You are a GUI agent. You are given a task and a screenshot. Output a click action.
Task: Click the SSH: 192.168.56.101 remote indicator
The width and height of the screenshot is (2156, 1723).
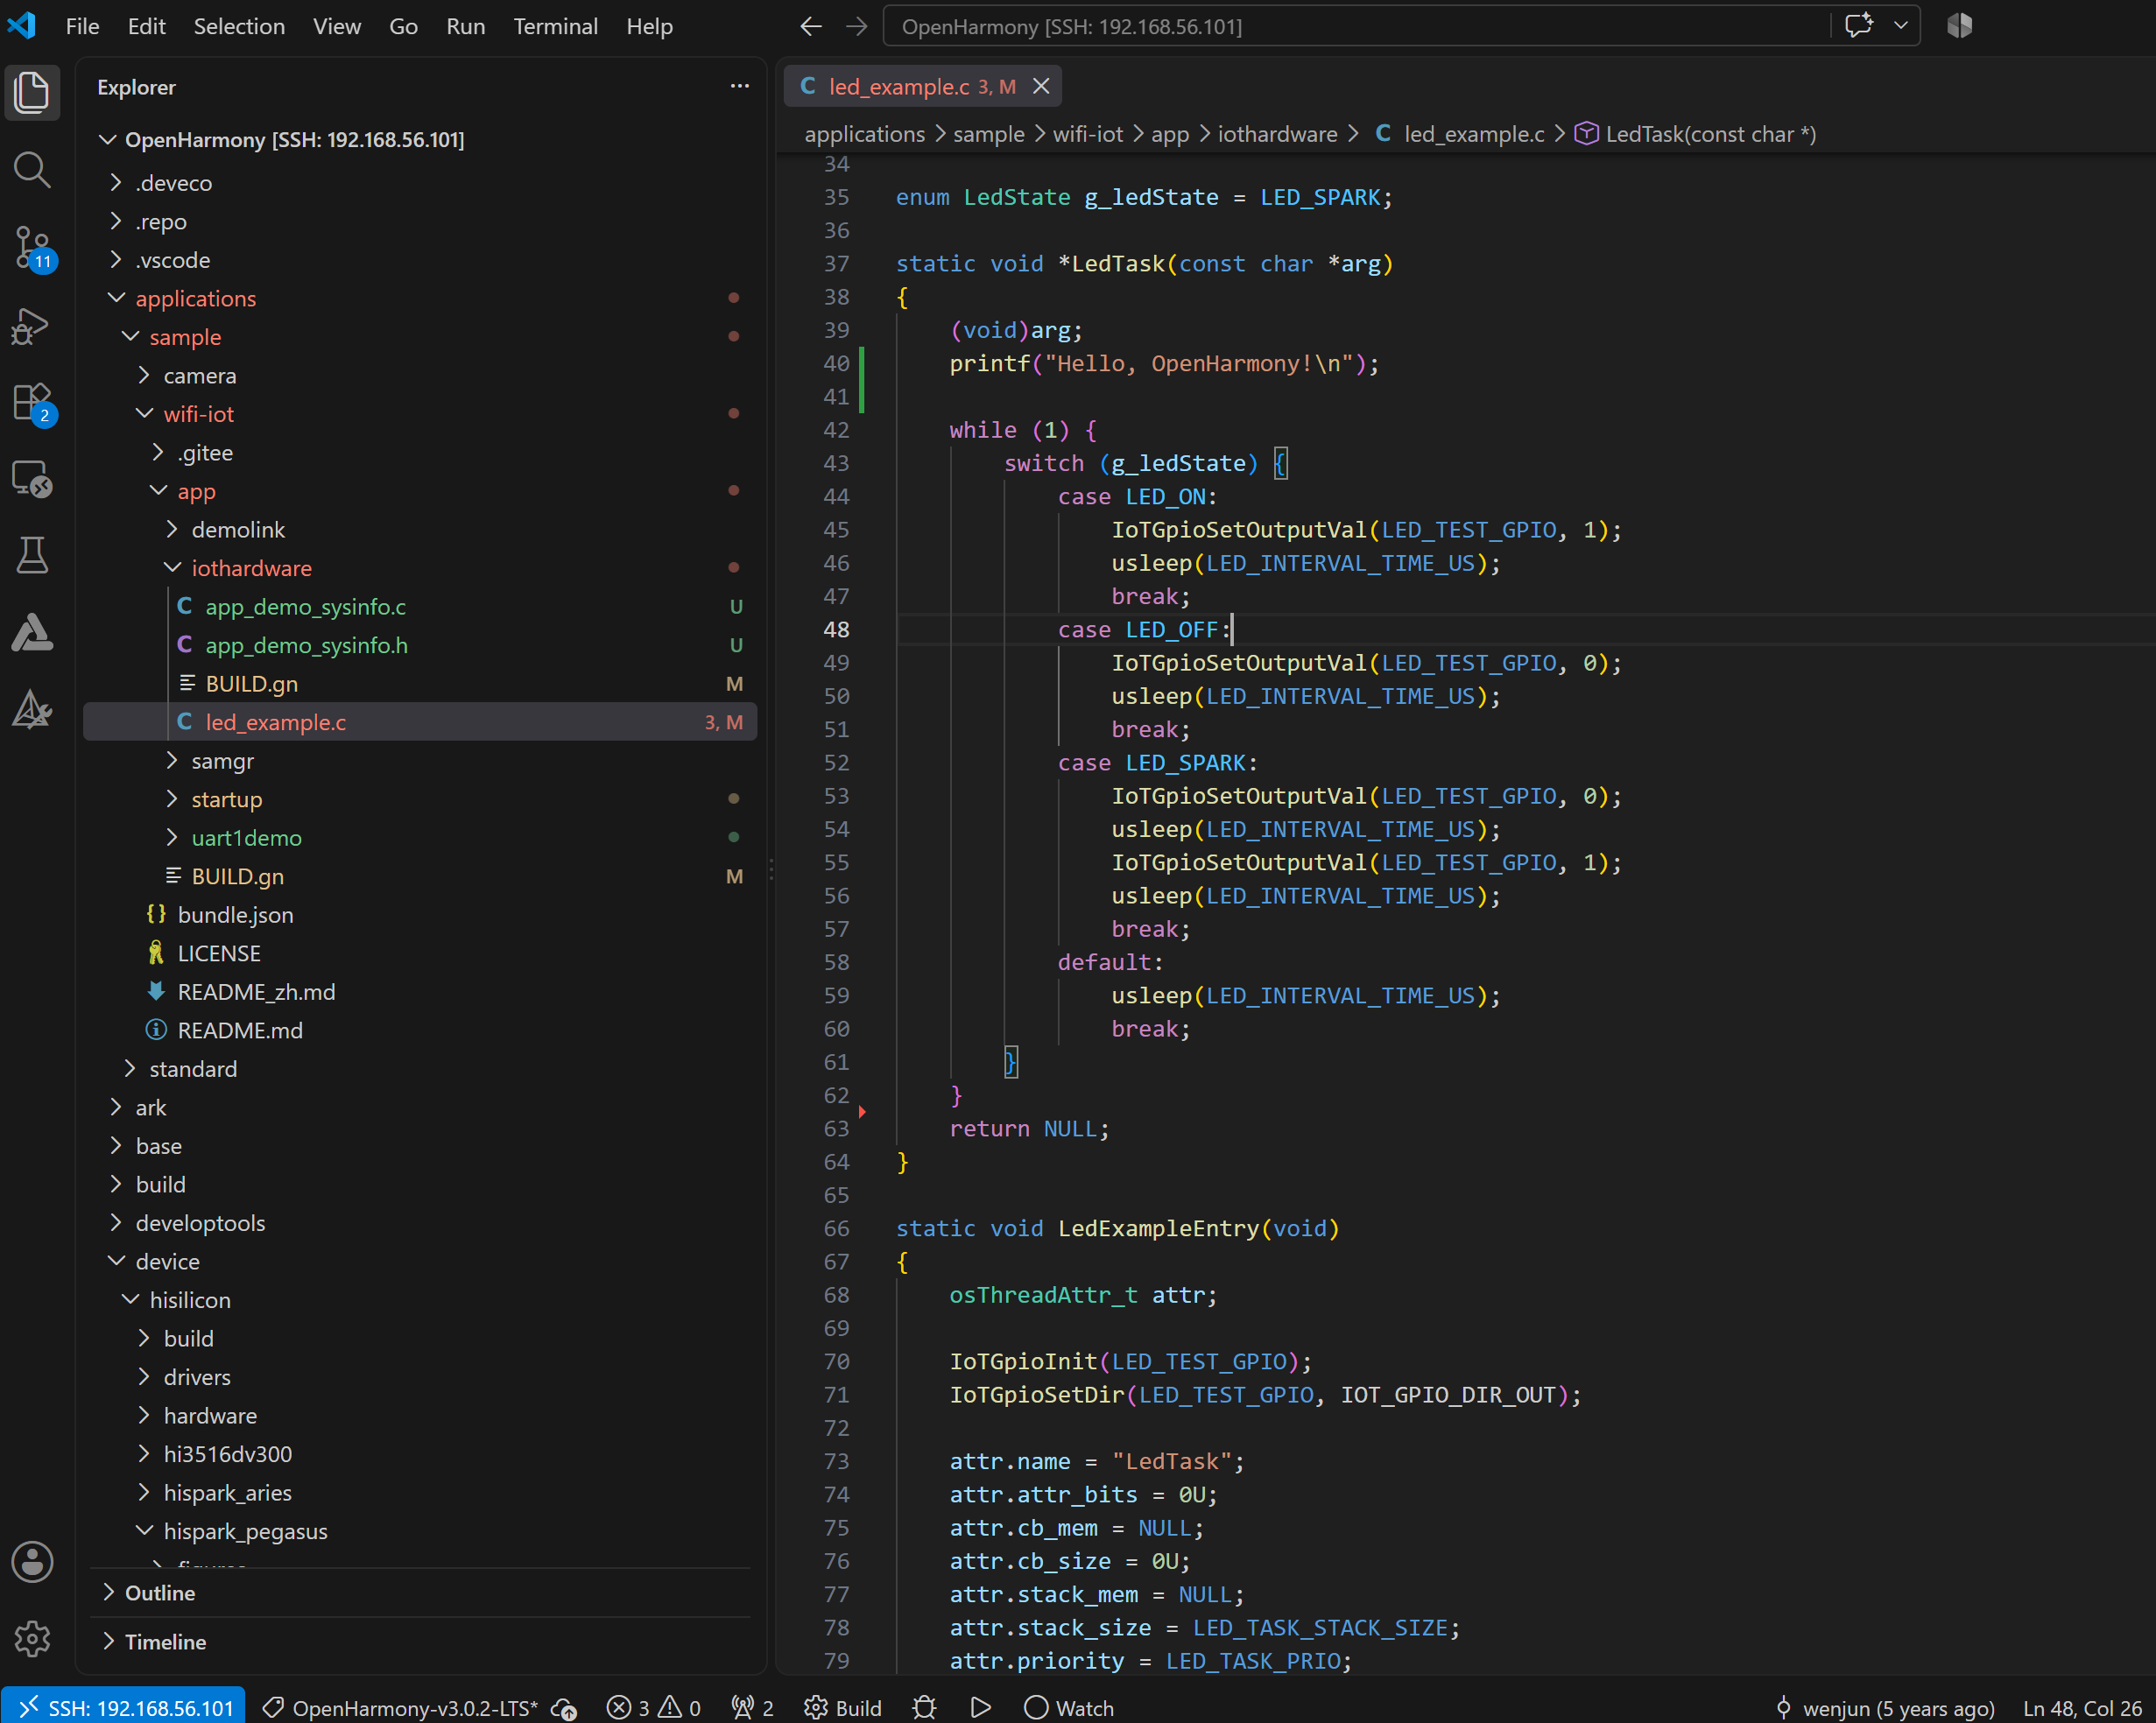[x=123, y=1707]
